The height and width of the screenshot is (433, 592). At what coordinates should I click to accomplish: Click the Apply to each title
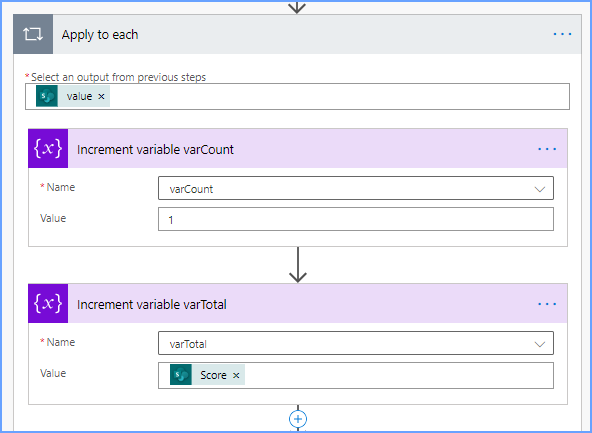100,35
